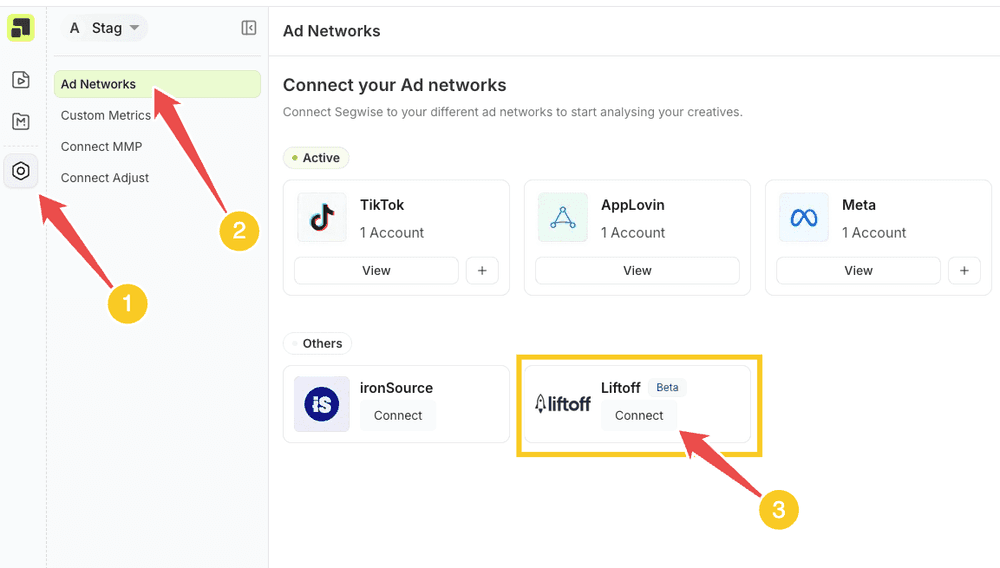Open the creatives video icon in sidebar
The height and width of the screenshot is (568, 1000).
tap(20, 80)
